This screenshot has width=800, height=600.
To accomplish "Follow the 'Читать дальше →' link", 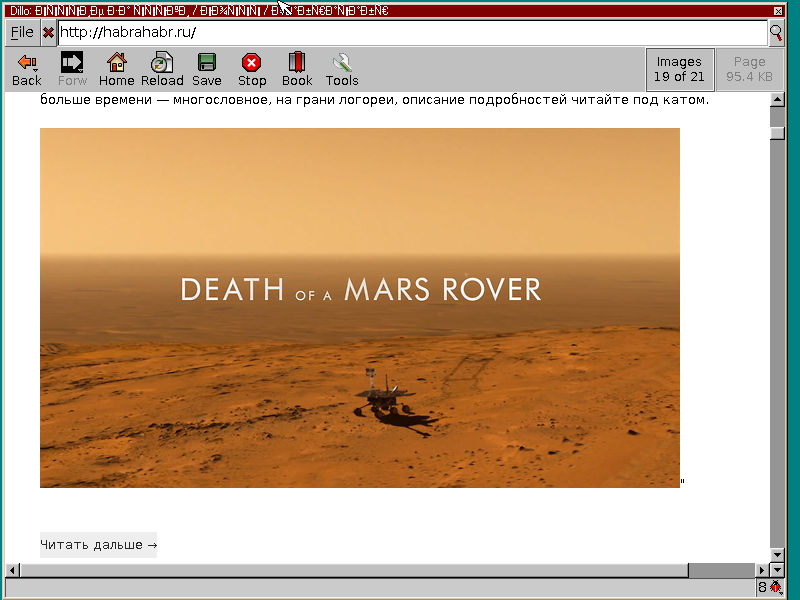I will [98, 545].
